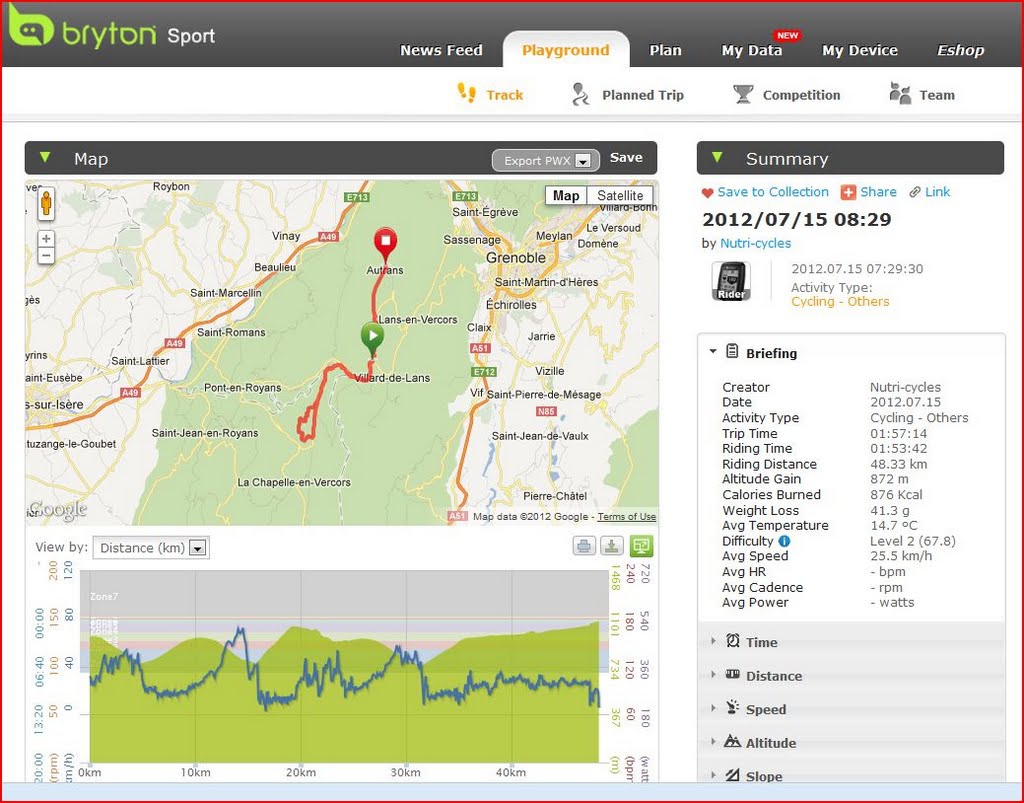
Task: Click the Google logo on the map
Action: (x=57, y=510)
